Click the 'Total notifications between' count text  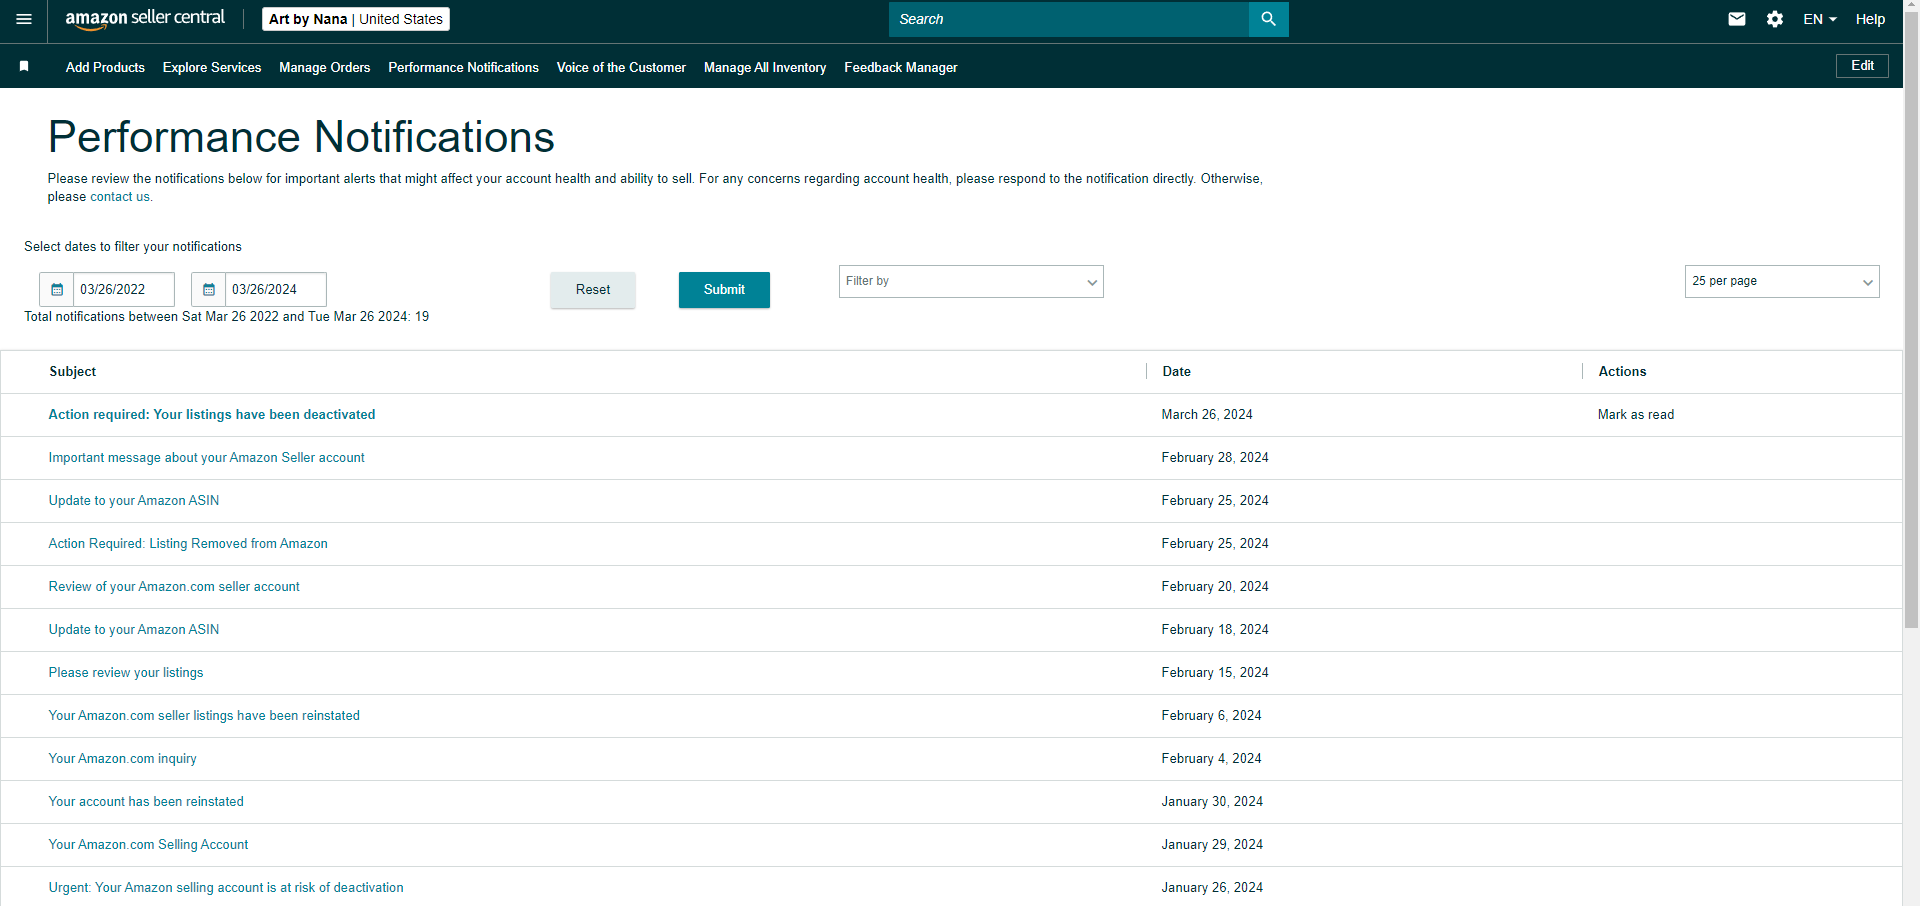click(x=227, y=317)
